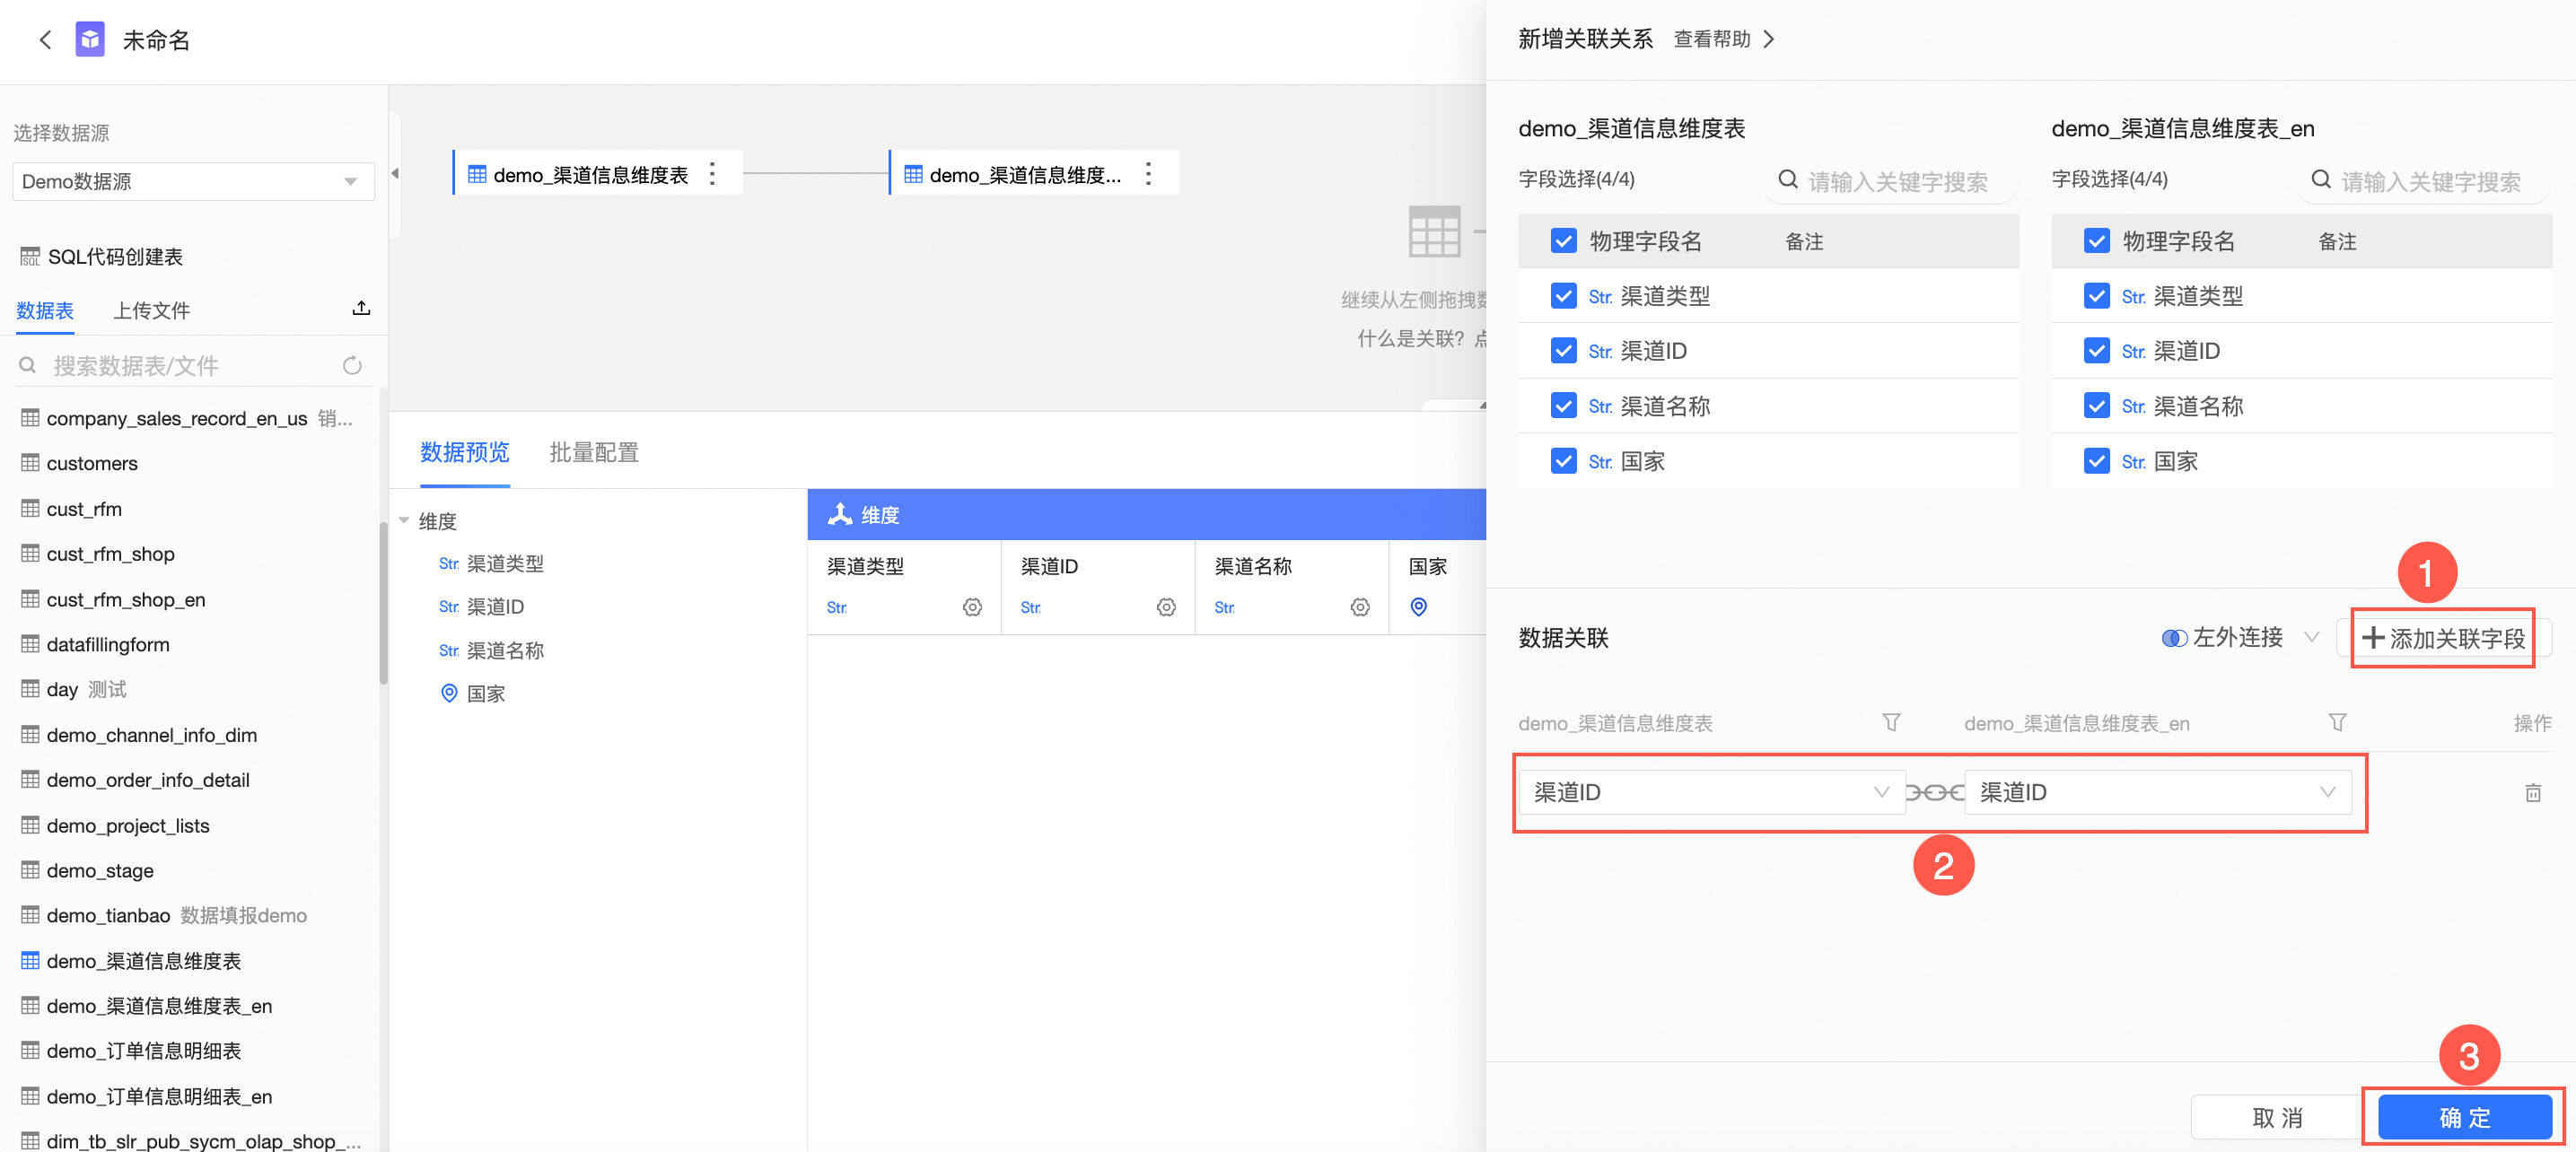Click search icon in left table field search
Viewport: 2576px width, 1152px height.
pyautogui.click(x=1788, y=180)
